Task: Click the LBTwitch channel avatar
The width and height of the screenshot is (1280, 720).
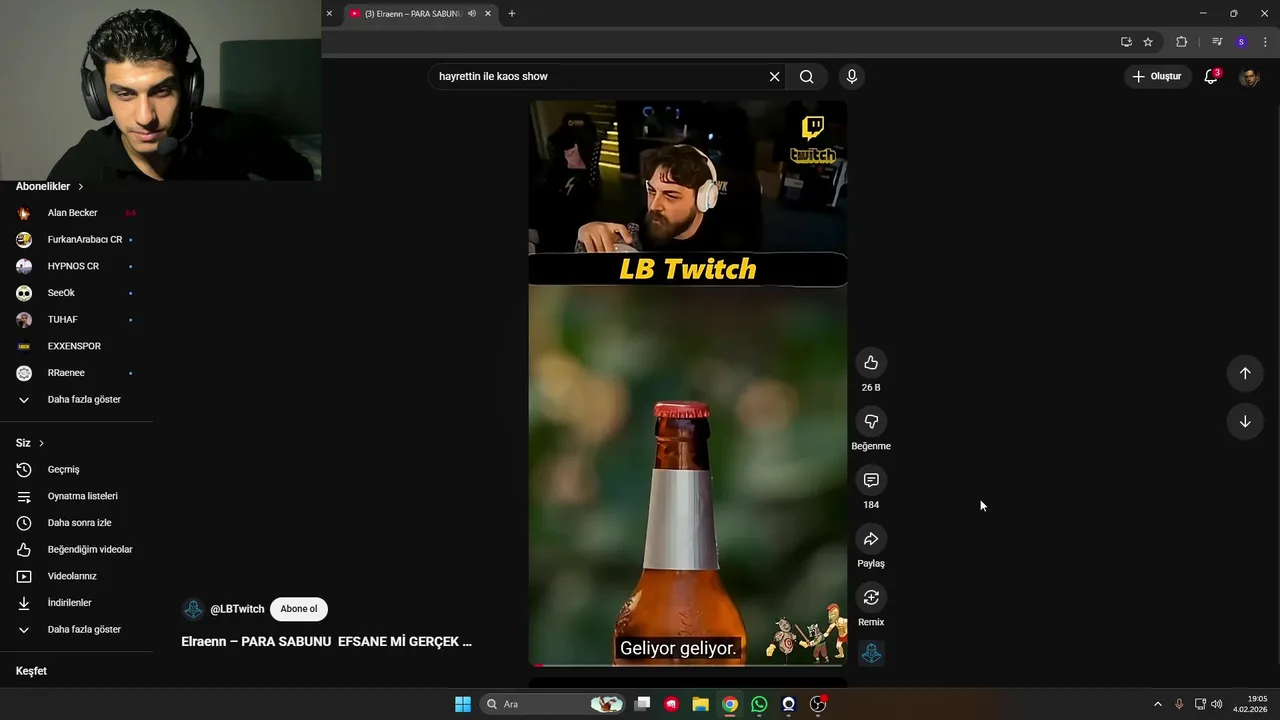Action: tap(193, 609)
